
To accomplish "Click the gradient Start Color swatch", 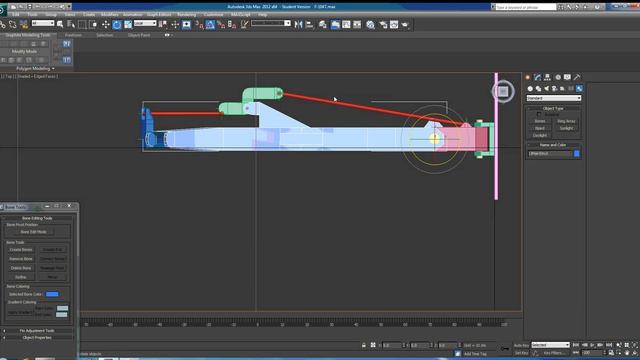I will tap(62, 308).
